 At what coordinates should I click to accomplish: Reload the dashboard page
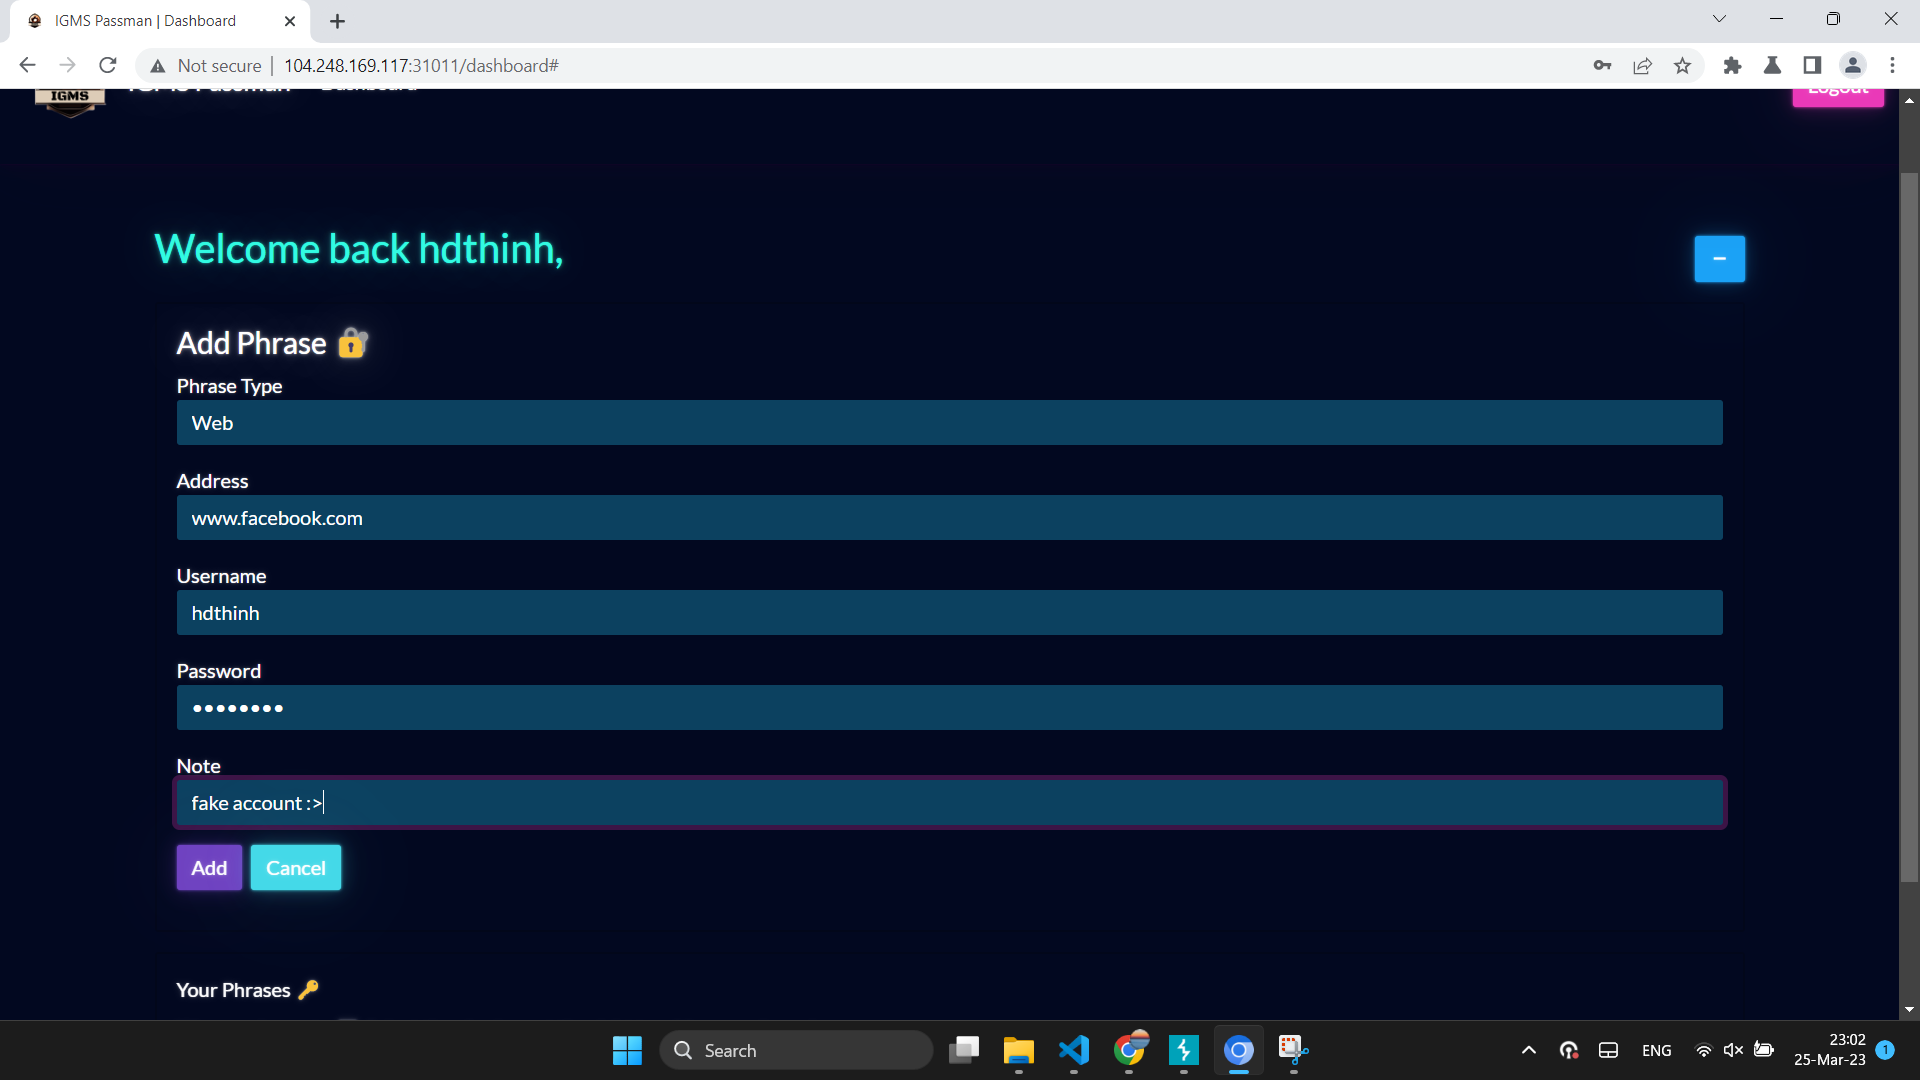coord(108,66)
